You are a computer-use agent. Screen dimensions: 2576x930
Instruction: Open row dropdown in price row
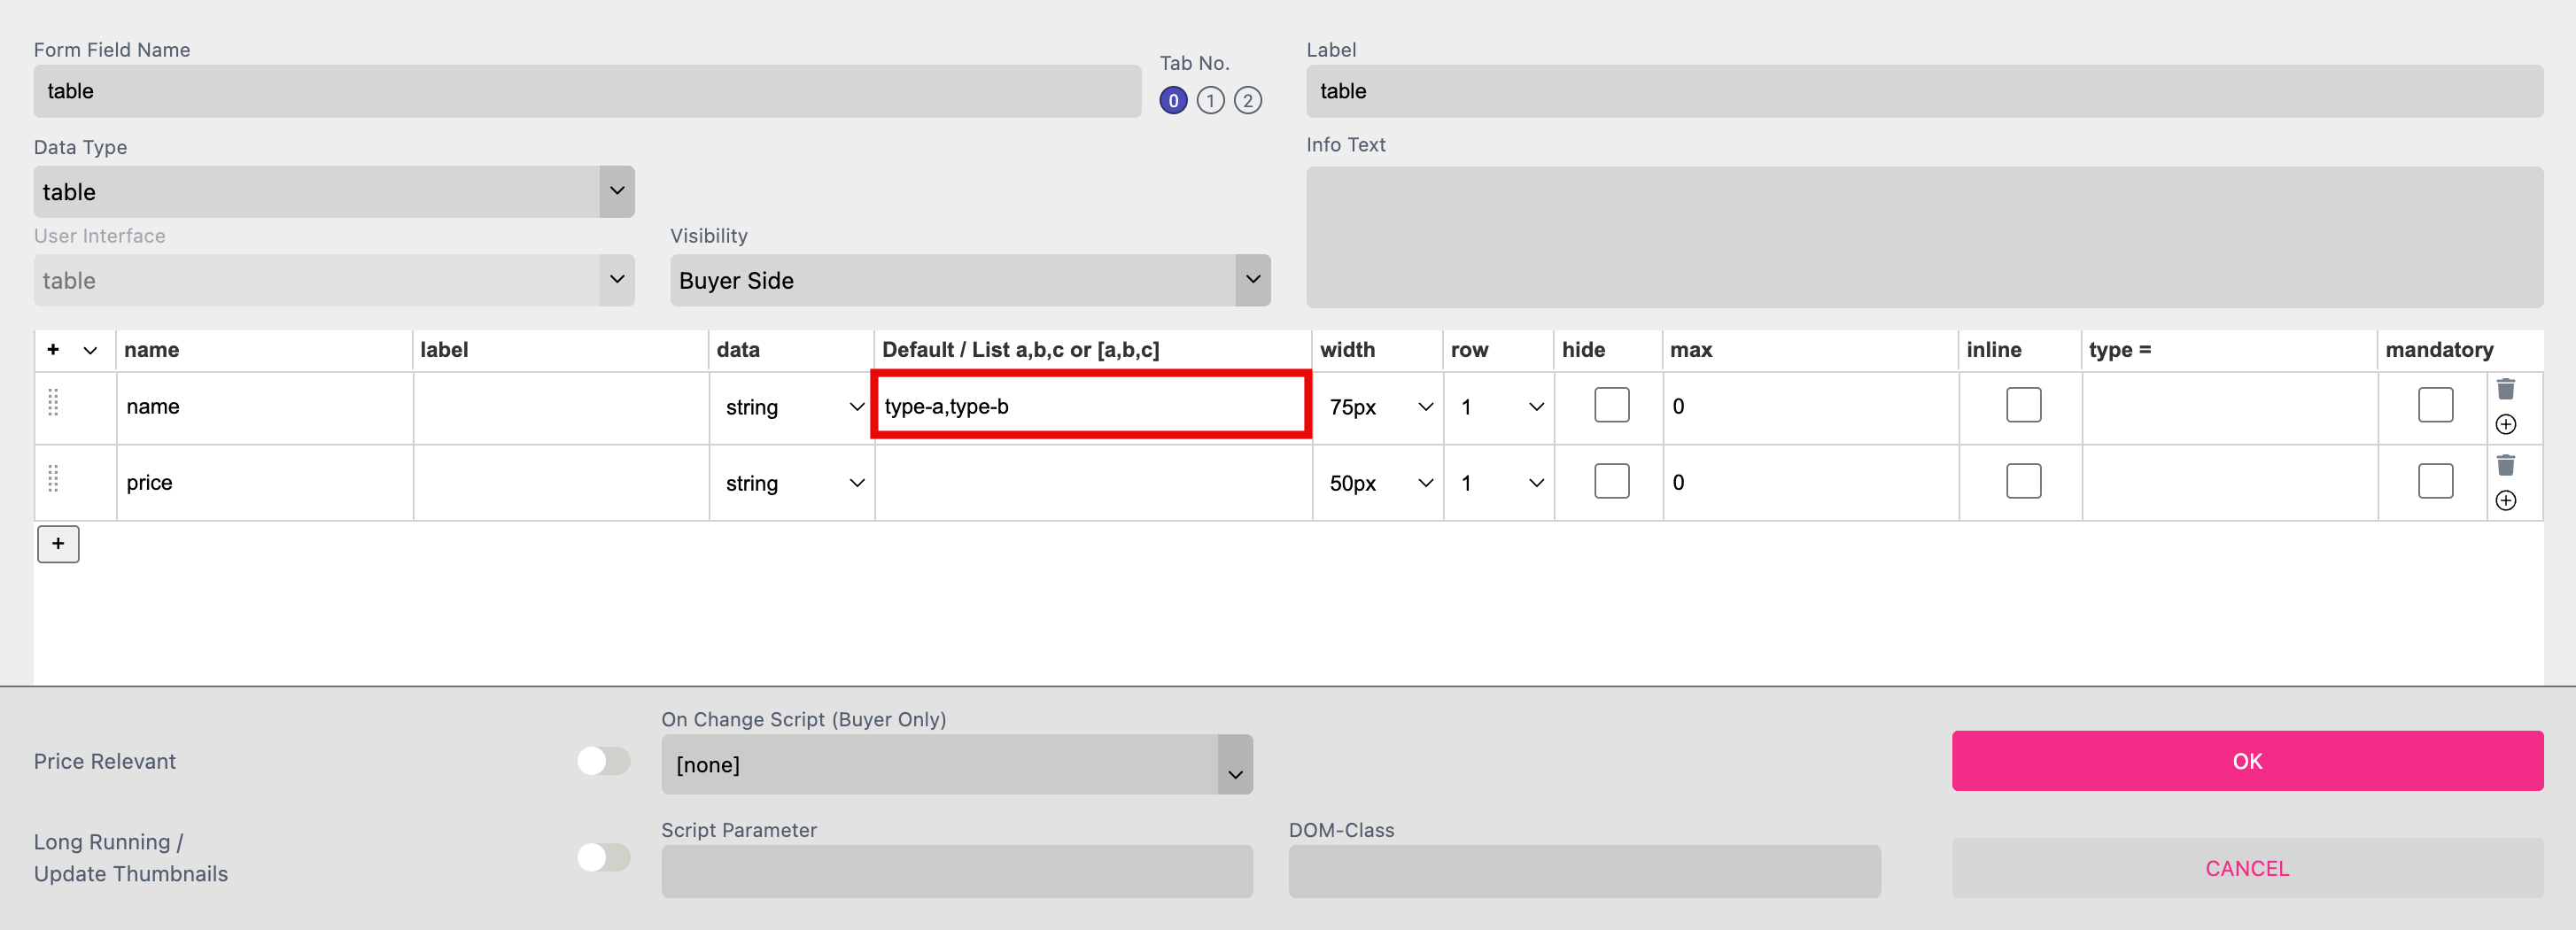pos(1500,483)
